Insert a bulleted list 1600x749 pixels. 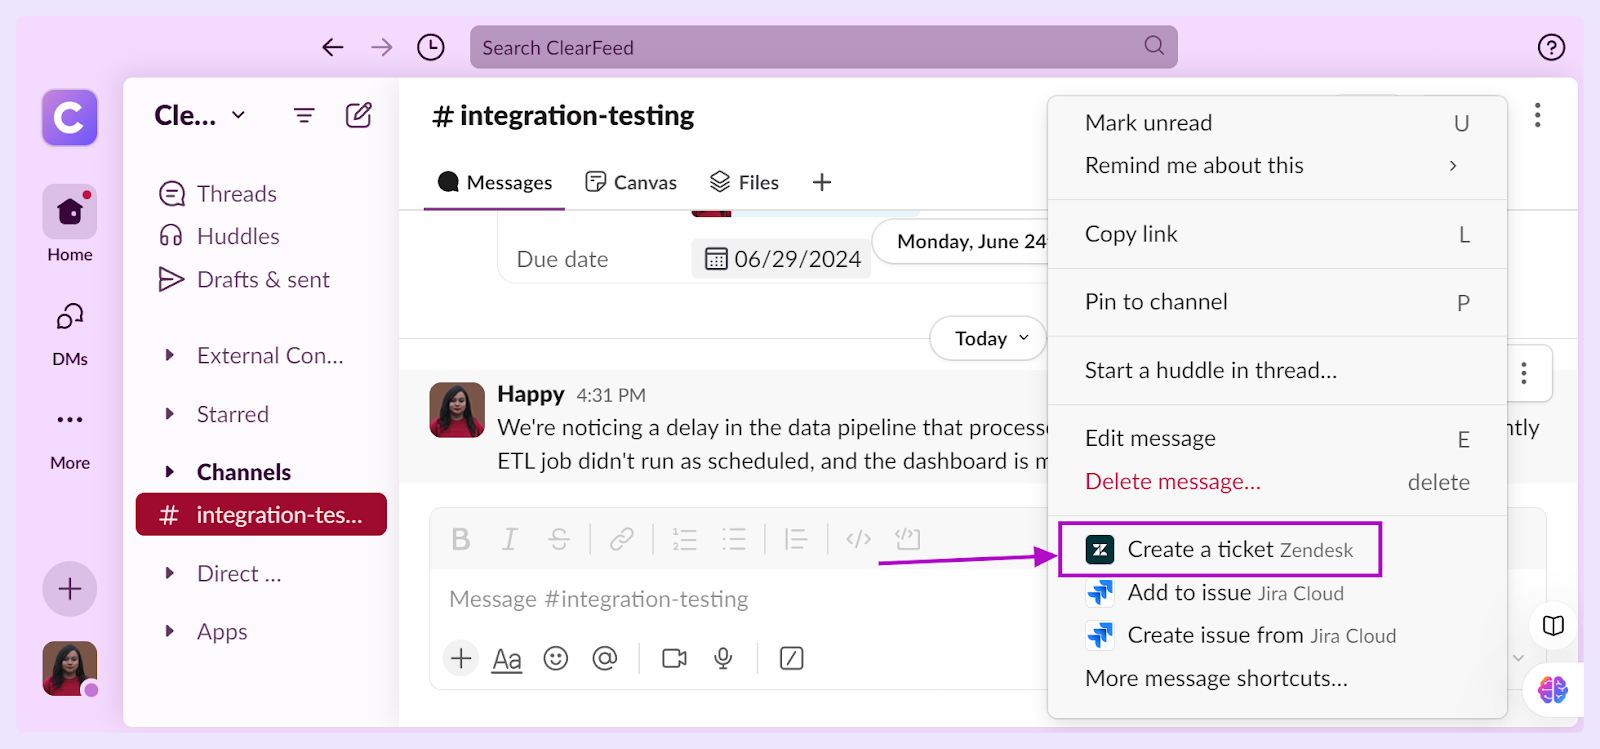[734, 539]
